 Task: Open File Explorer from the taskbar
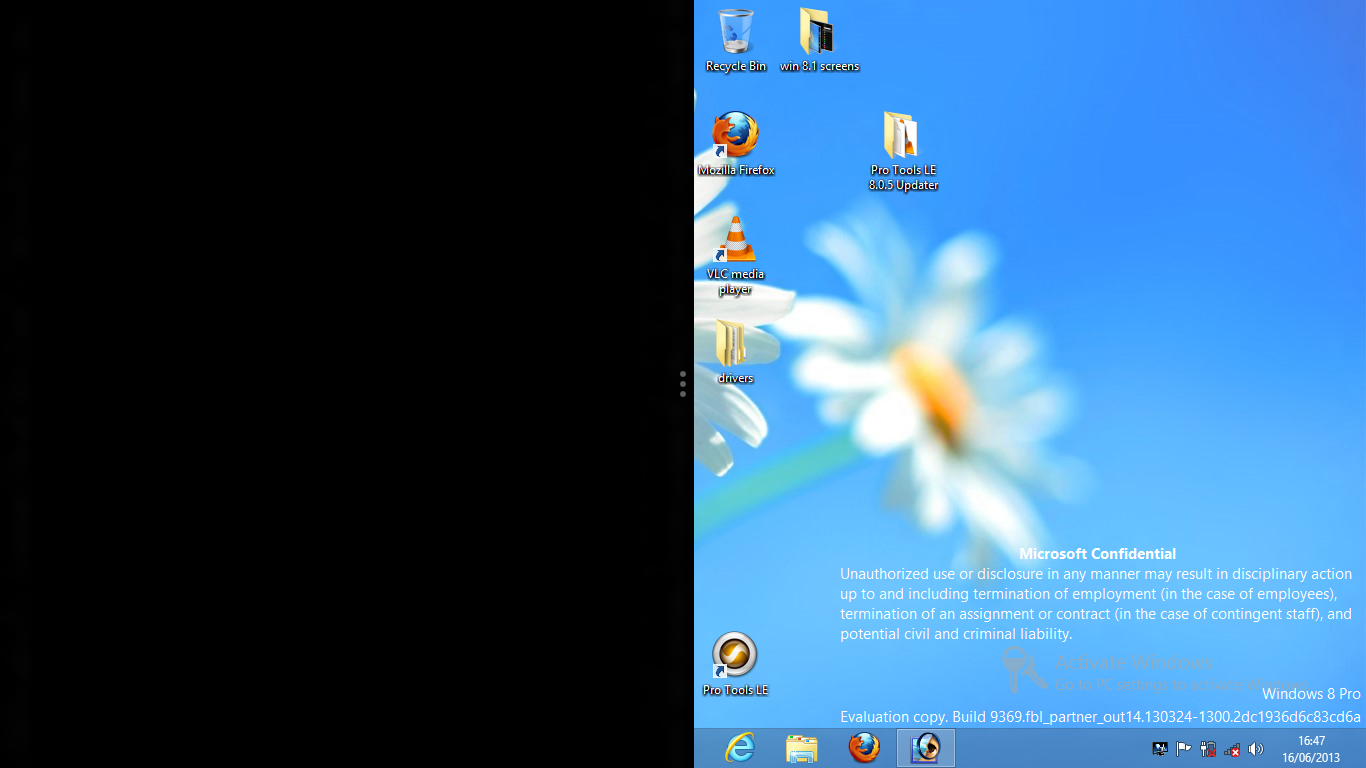click(x=802, y=748)
